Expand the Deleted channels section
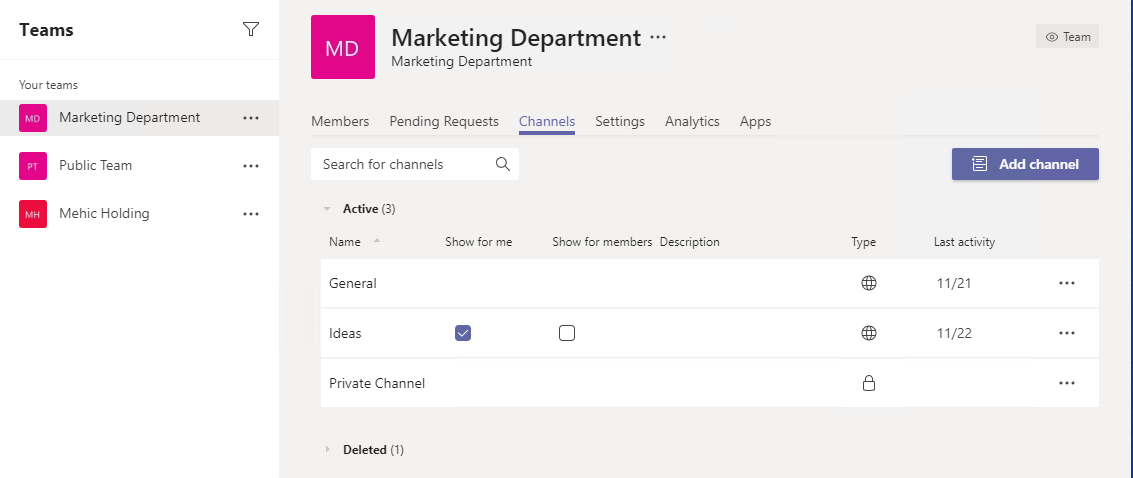Viewport: 1133px width, 478px height. coord(327,450)
